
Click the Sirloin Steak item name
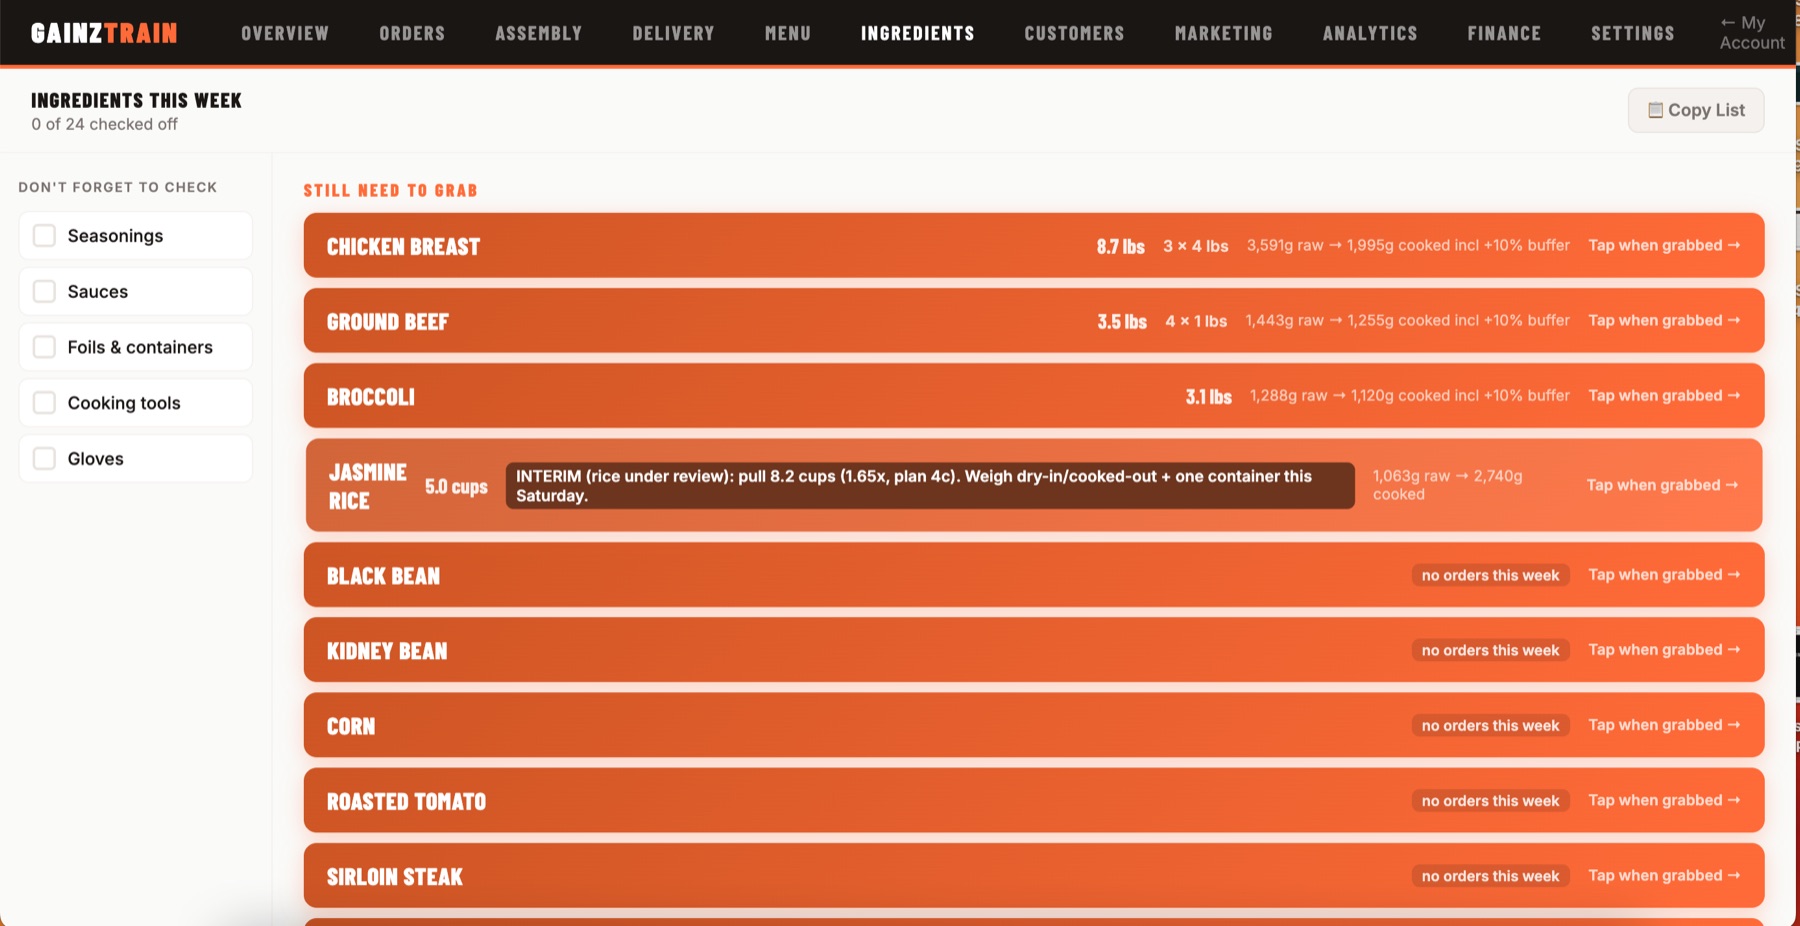pos(395,877)
